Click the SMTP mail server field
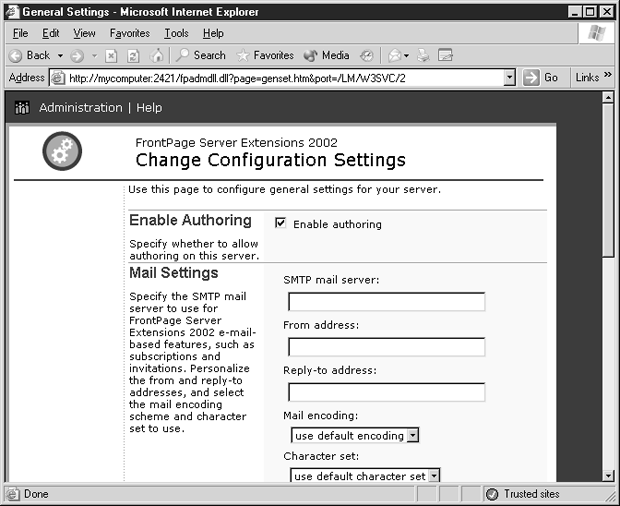The image size is (620, 506). coord(386,302)
